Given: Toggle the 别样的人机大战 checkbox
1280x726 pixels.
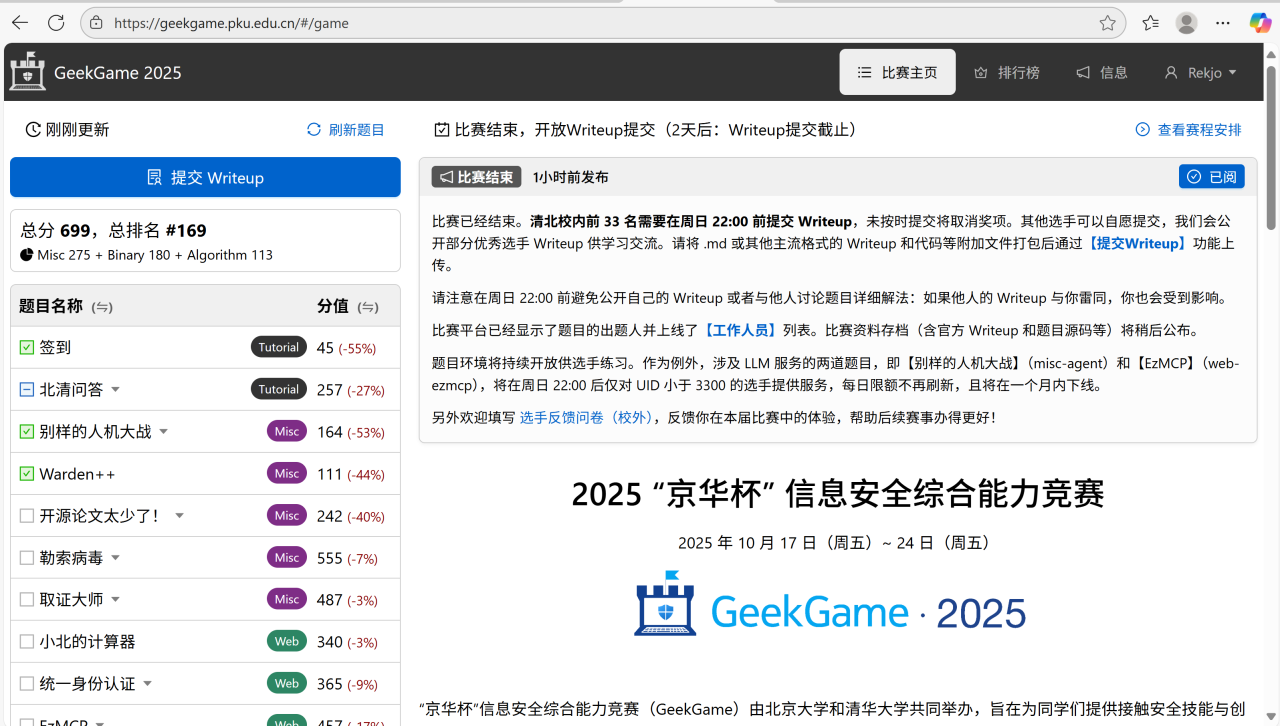Looking at the screenshot, I should [x=27, y=431].
